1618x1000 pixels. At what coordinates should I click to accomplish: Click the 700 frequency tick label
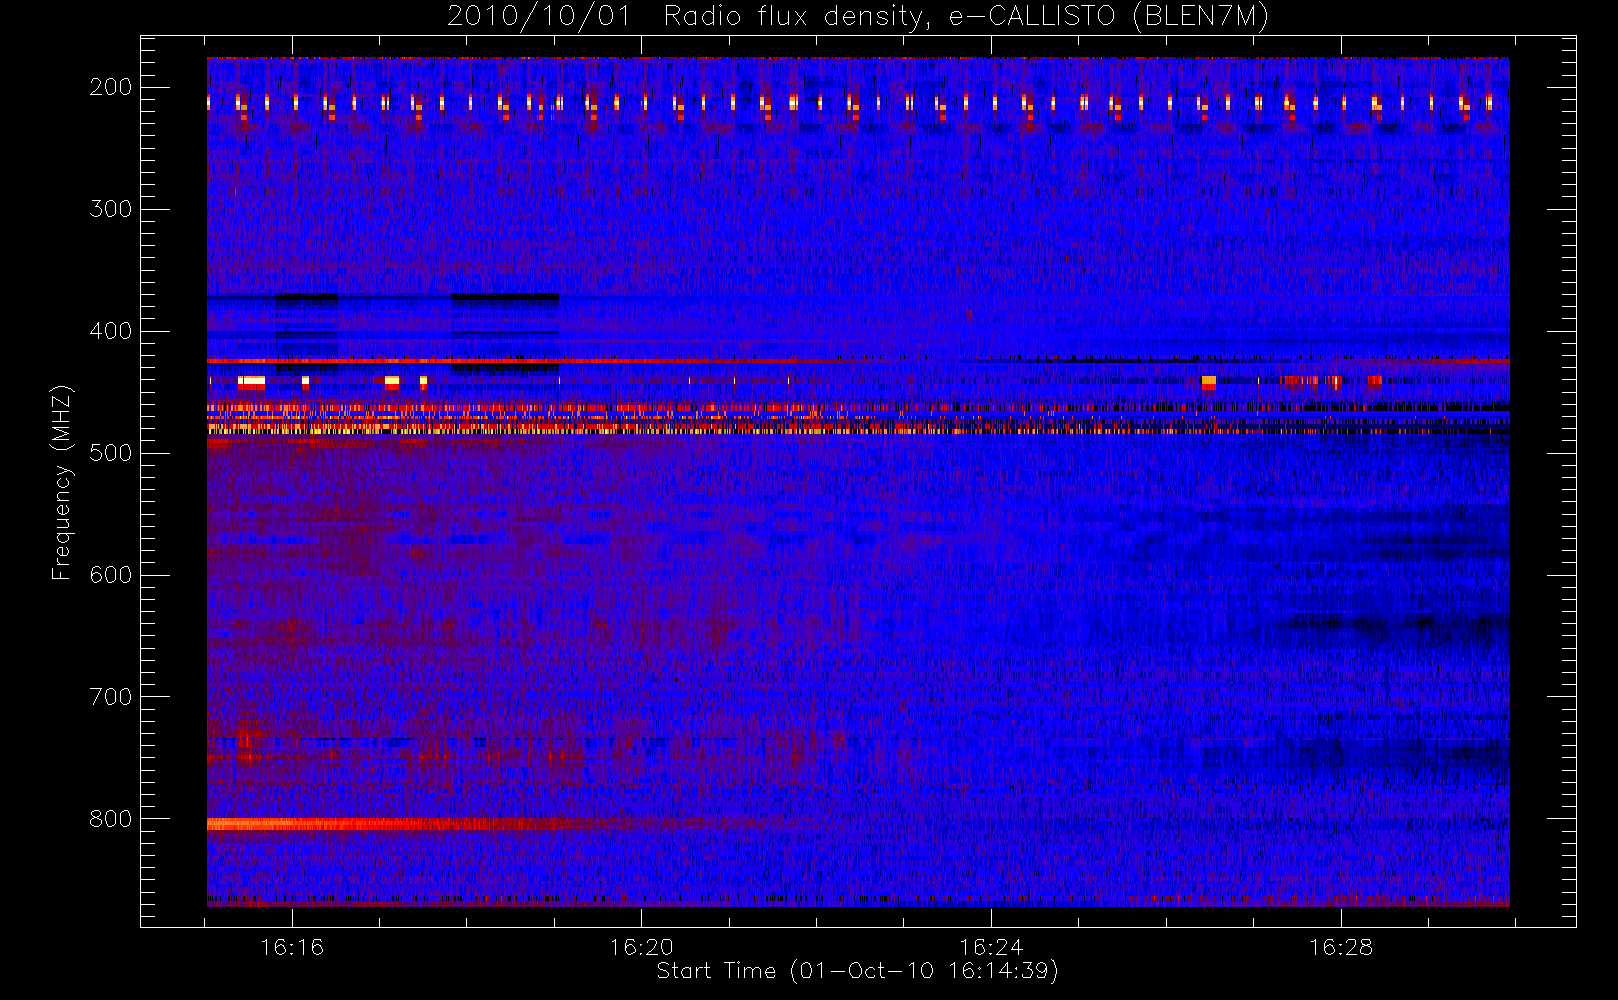click(x=111, y=697)
